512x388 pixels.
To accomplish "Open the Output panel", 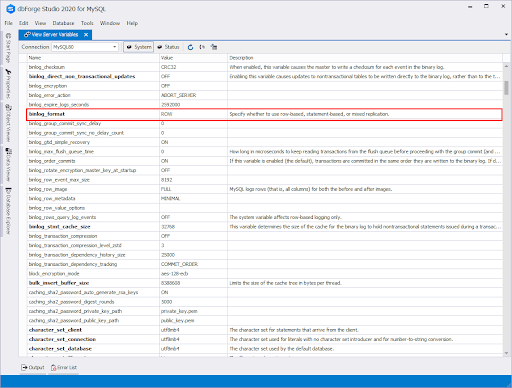I will (33, 367).
